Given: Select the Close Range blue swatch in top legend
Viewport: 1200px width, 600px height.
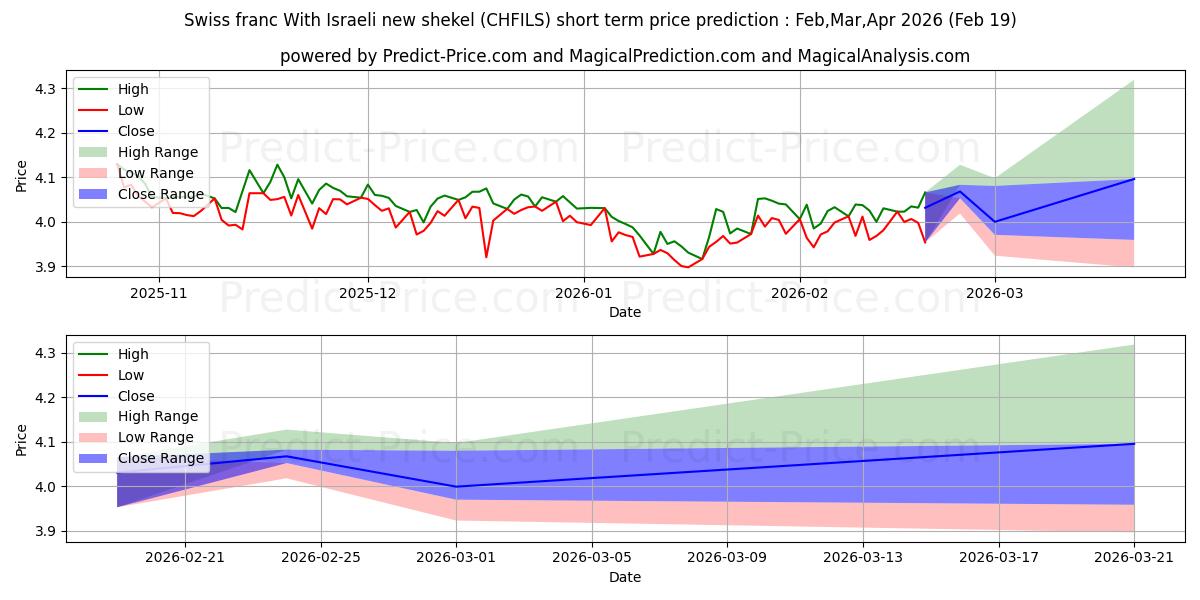Looking at the screenshot, I should 96,194.
